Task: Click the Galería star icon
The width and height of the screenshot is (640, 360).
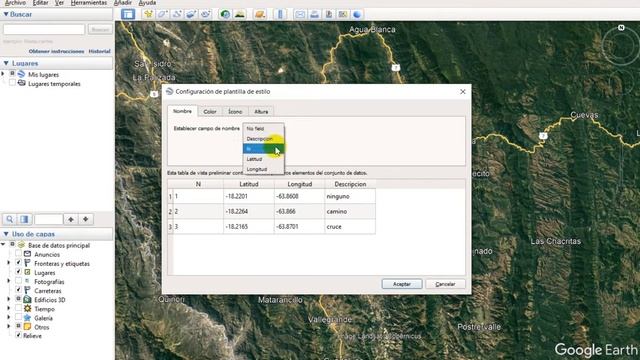Action: (27, 318)
